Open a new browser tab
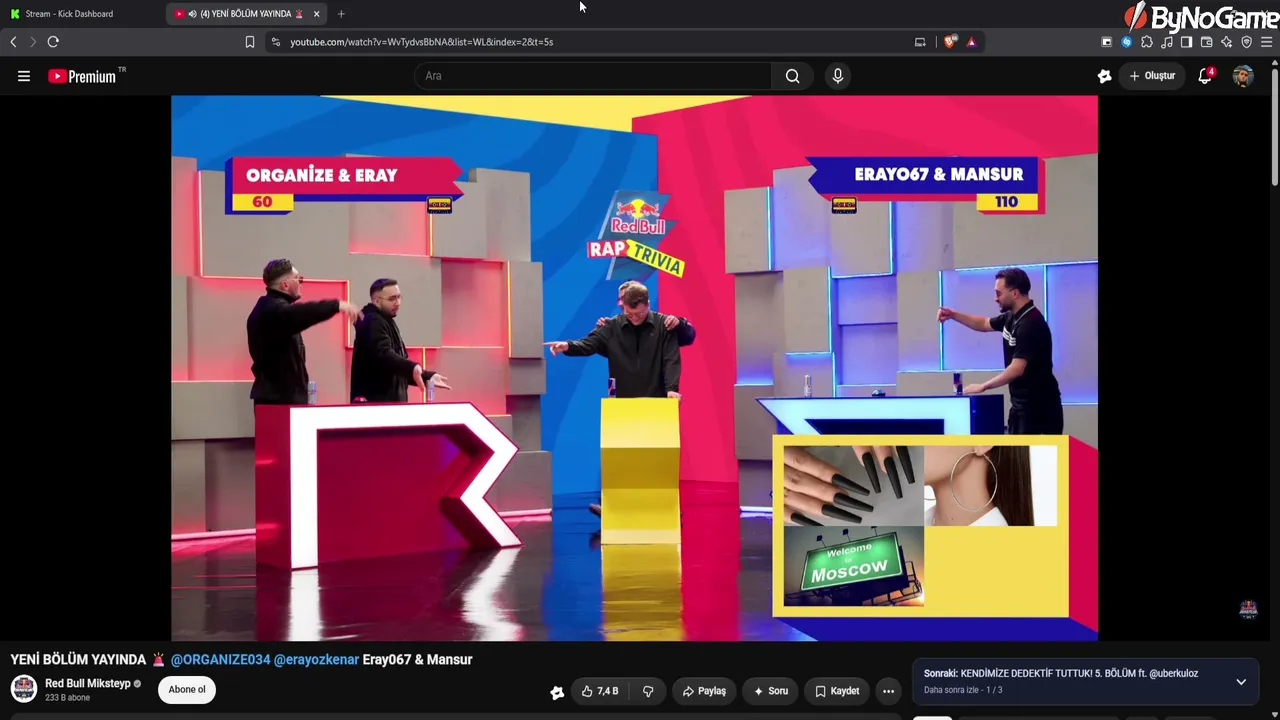1280x720 pixels. tap(341, 14)
